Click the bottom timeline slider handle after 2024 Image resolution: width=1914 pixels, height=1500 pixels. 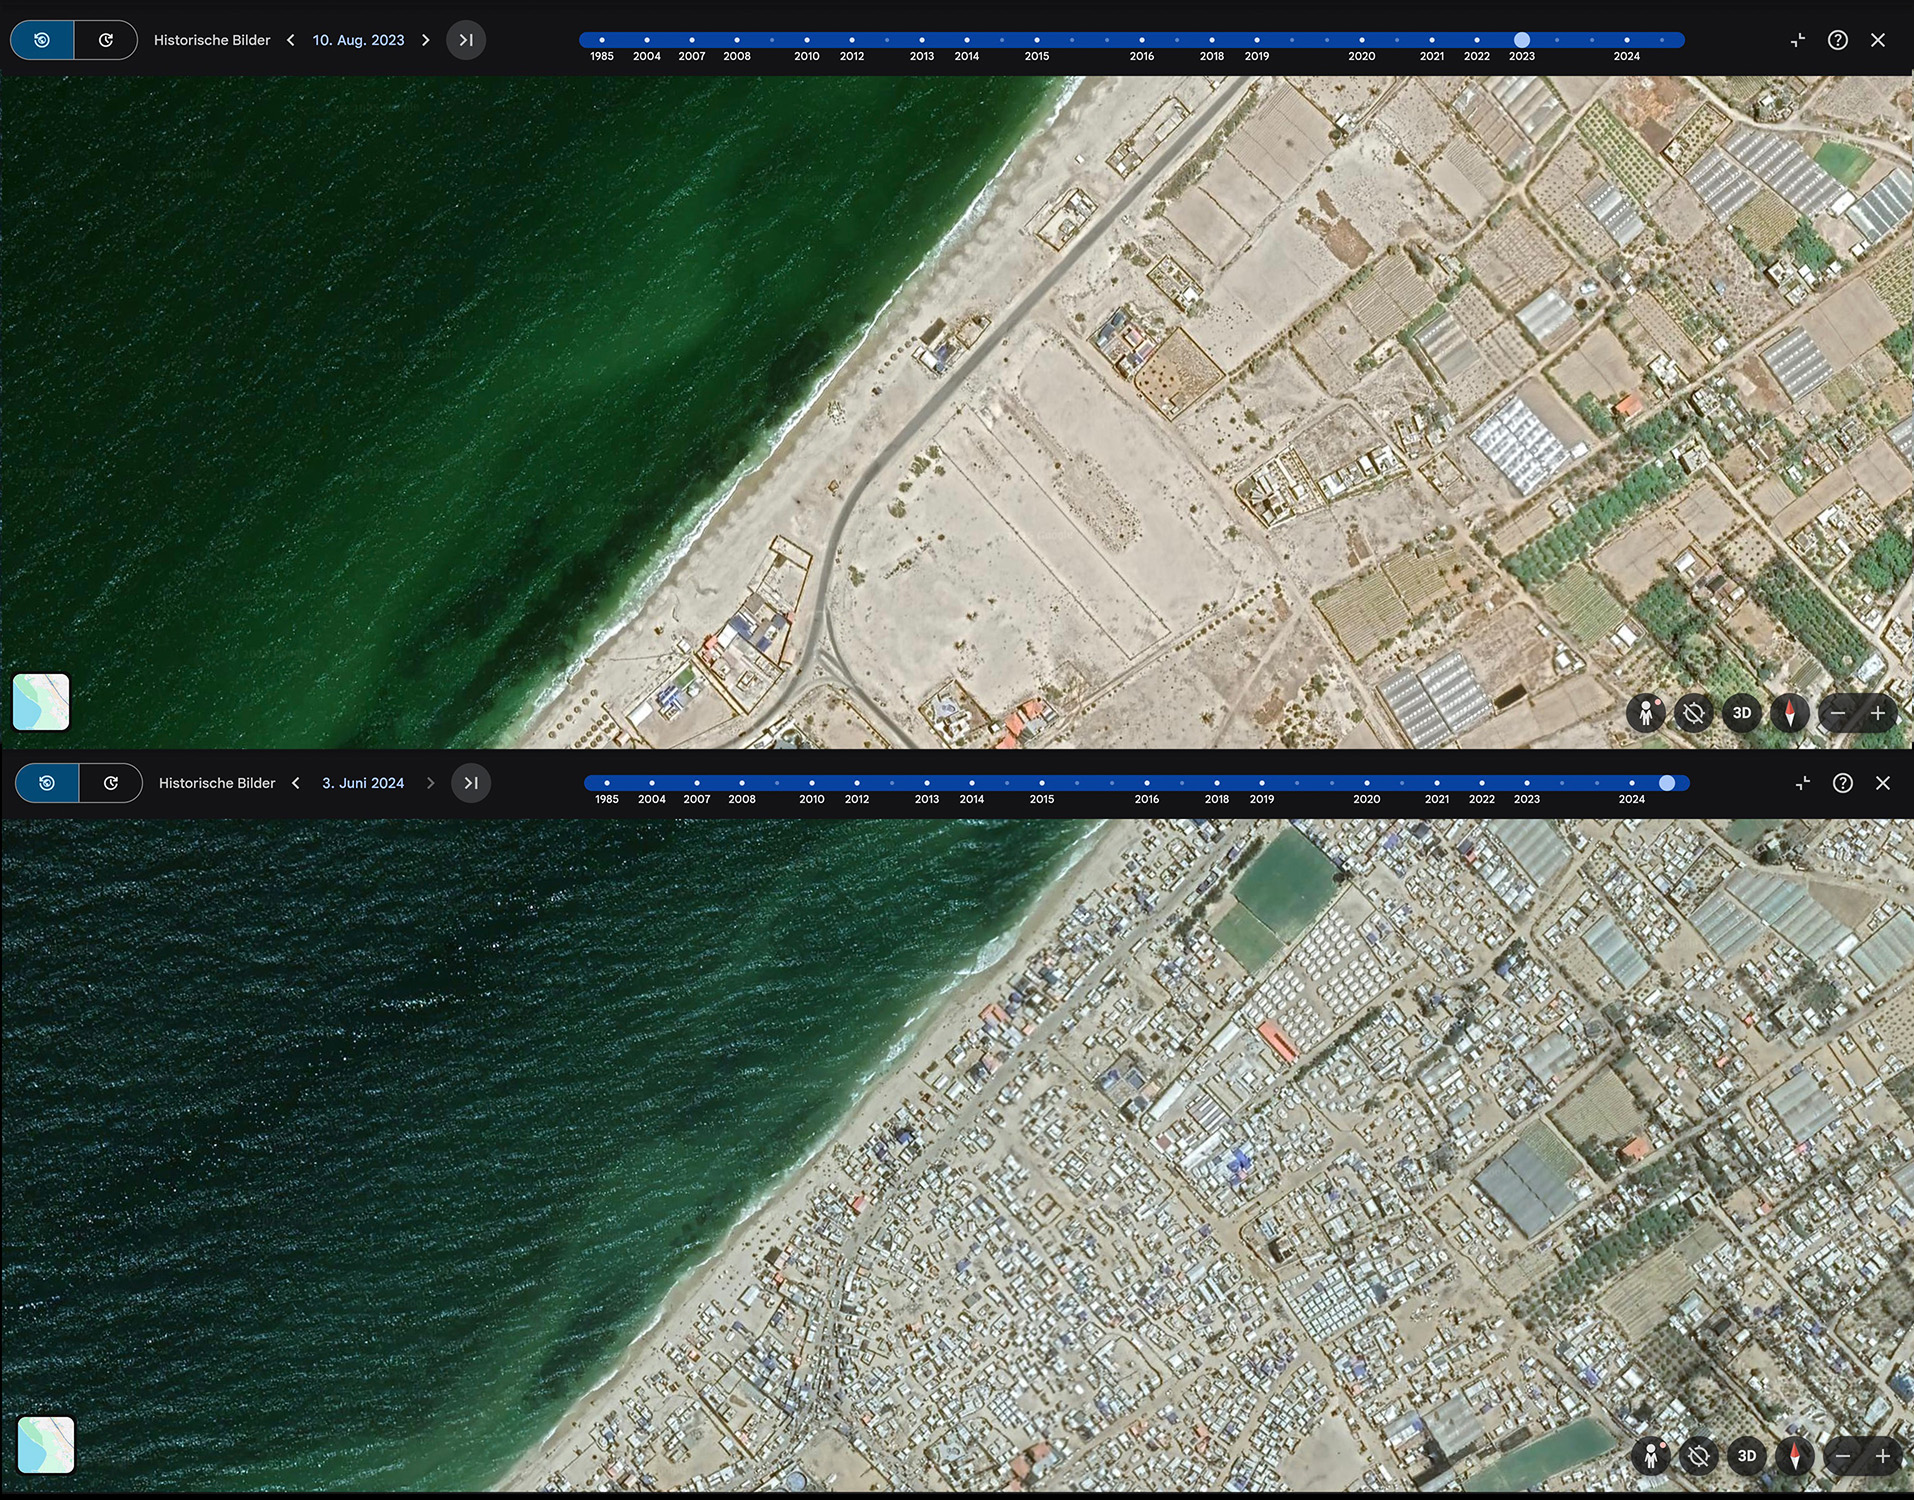coord(1667,783)
